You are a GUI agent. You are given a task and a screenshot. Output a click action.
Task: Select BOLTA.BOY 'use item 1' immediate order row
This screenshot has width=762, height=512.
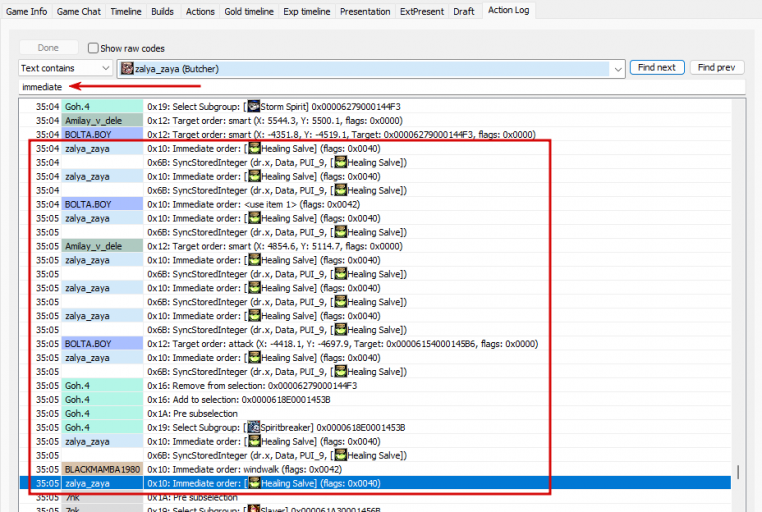[x=375, y=204]
